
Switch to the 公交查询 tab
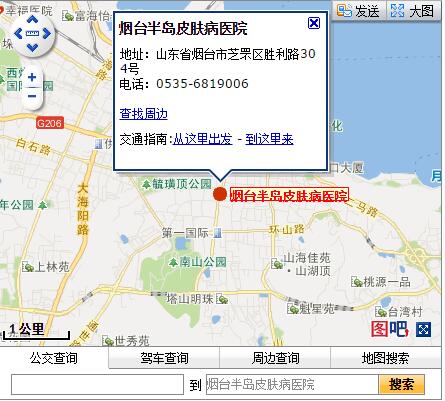tap(54, 358)
